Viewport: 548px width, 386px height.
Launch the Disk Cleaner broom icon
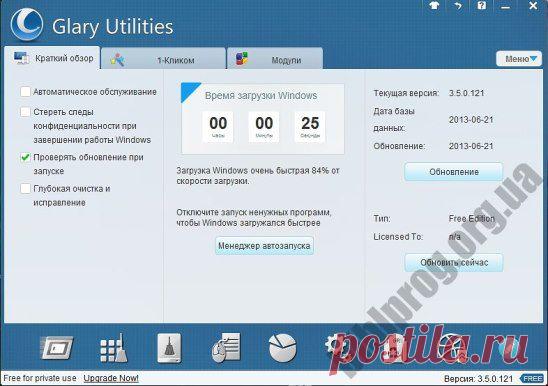(x=169, y=348)
